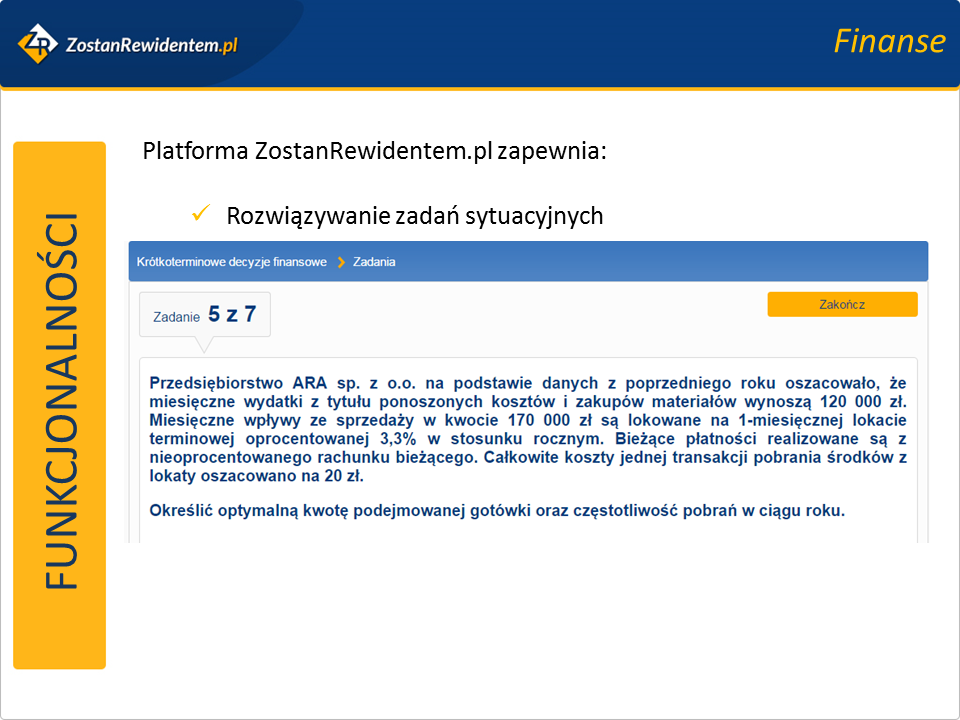The height and width of the screenshot is (720, 960).
Task: Click the pointer triangle below the Zadanie badge
Action: coord(203,345)
